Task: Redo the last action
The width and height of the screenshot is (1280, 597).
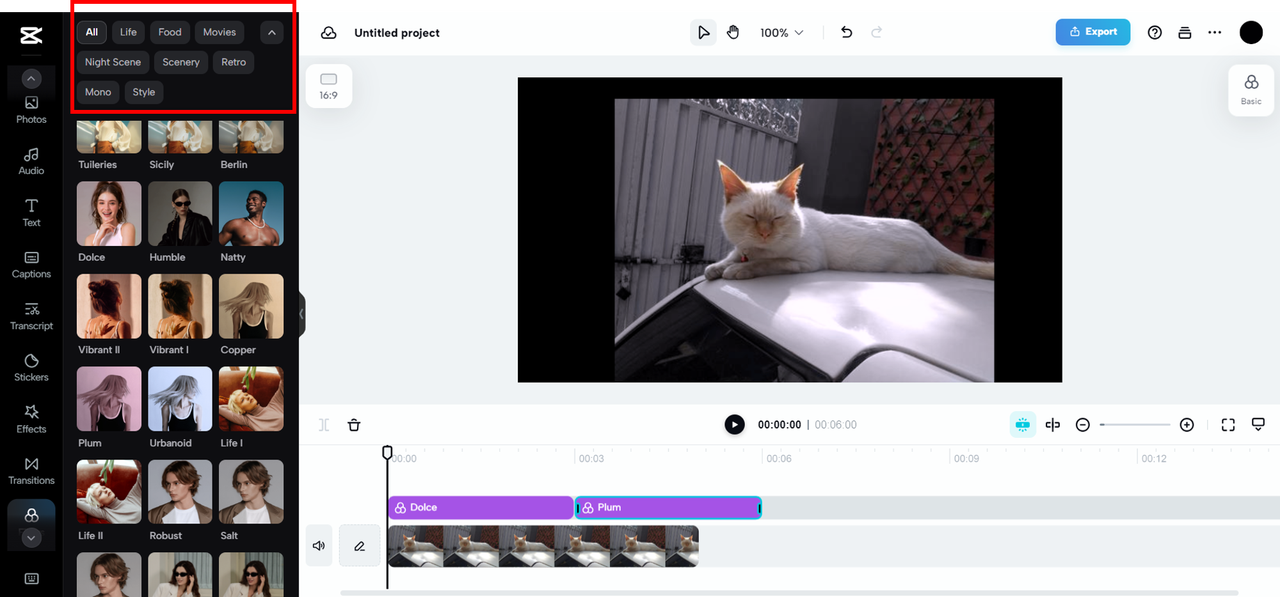Action: tap(877, 33)
